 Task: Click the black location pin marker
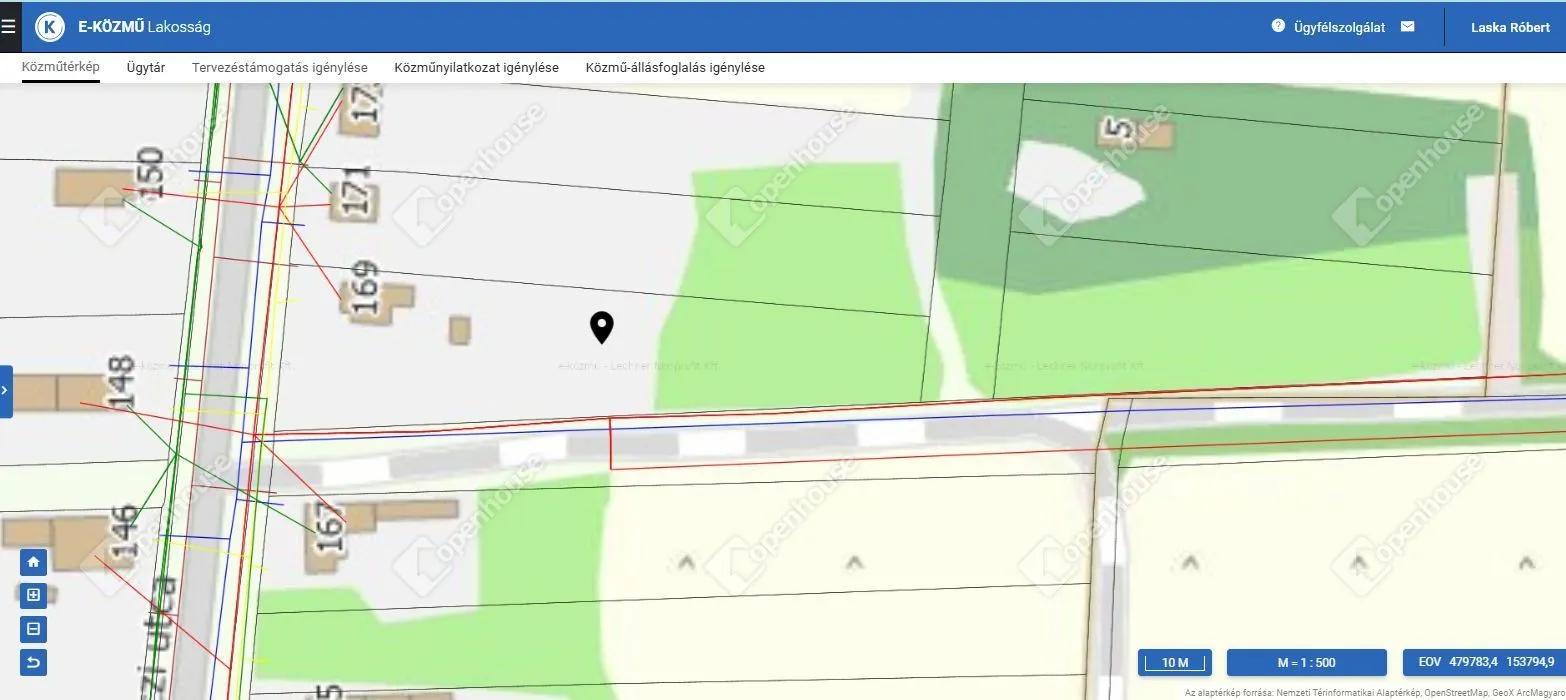coord(601,327)
